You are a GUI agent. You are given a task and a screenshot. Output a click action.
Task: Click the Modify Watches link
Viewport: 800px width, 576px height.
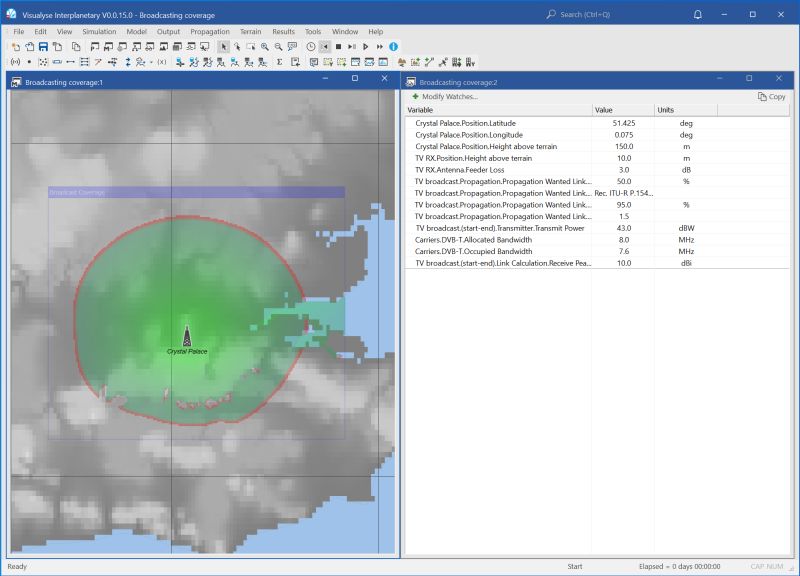(449, 95)
